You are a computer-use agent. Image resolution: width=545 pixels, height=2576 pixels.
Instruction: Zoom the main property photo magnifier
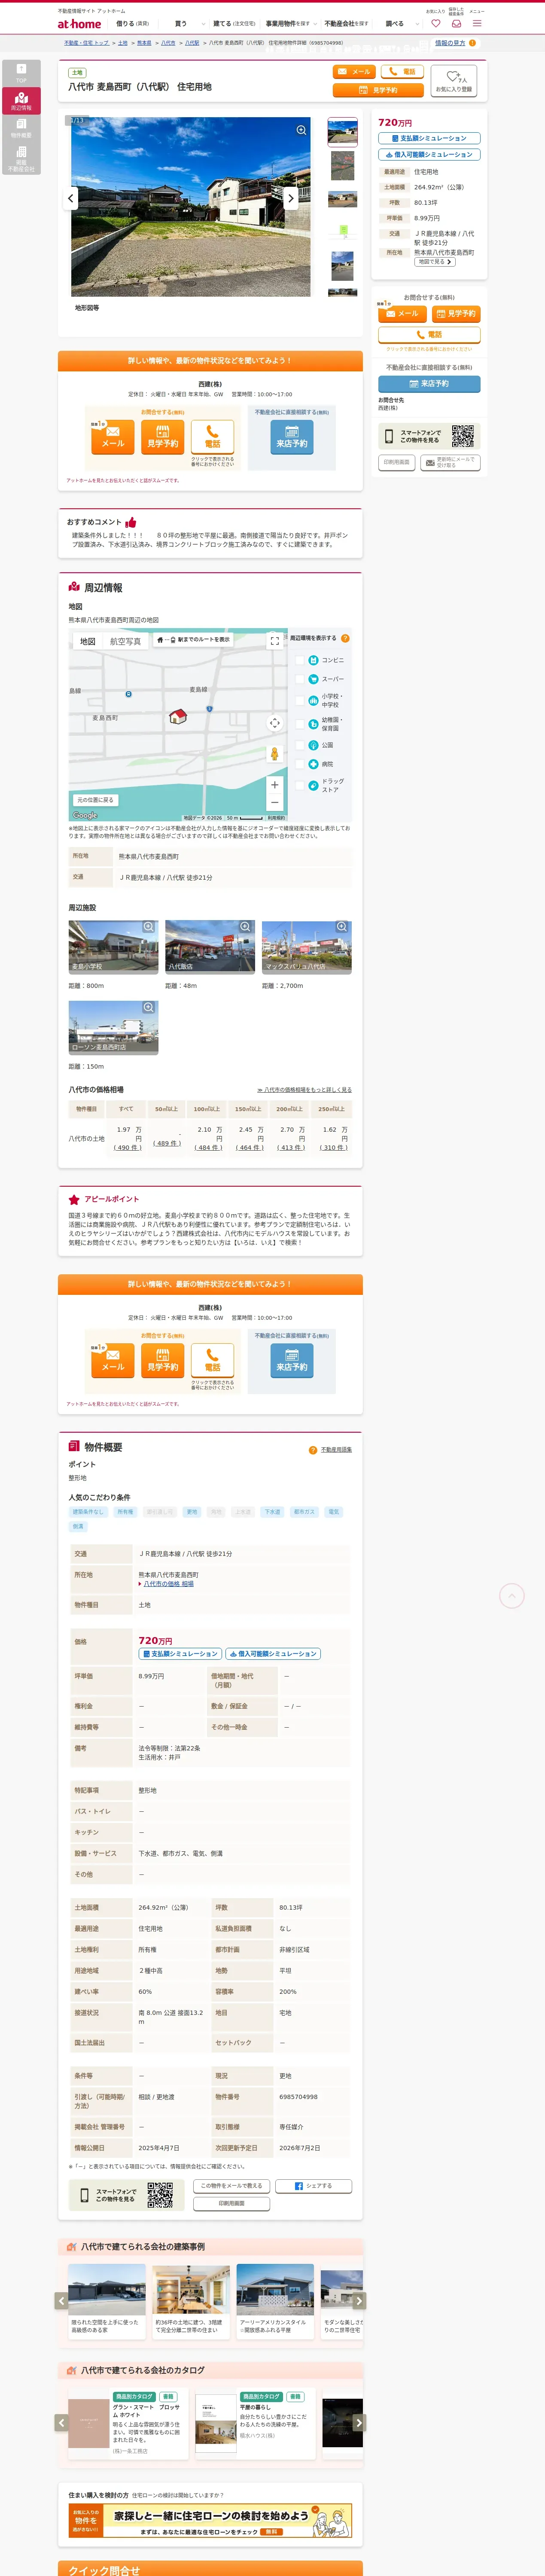(301, 130)
